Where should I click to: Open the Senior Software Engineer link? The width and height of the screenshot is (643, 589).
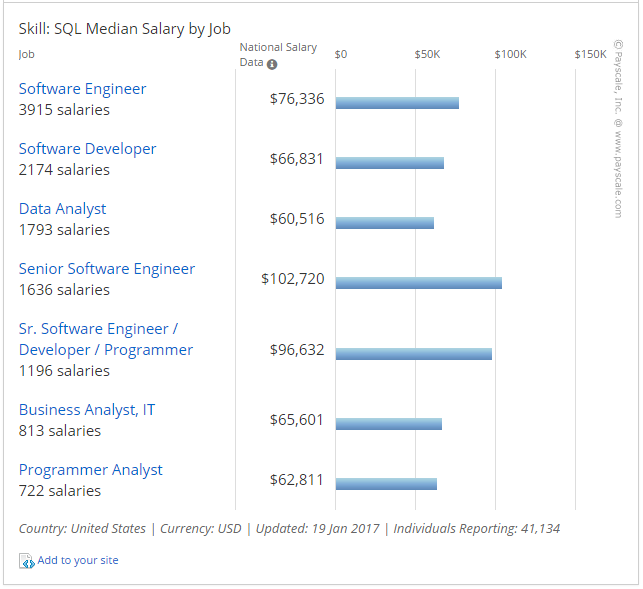107,269
